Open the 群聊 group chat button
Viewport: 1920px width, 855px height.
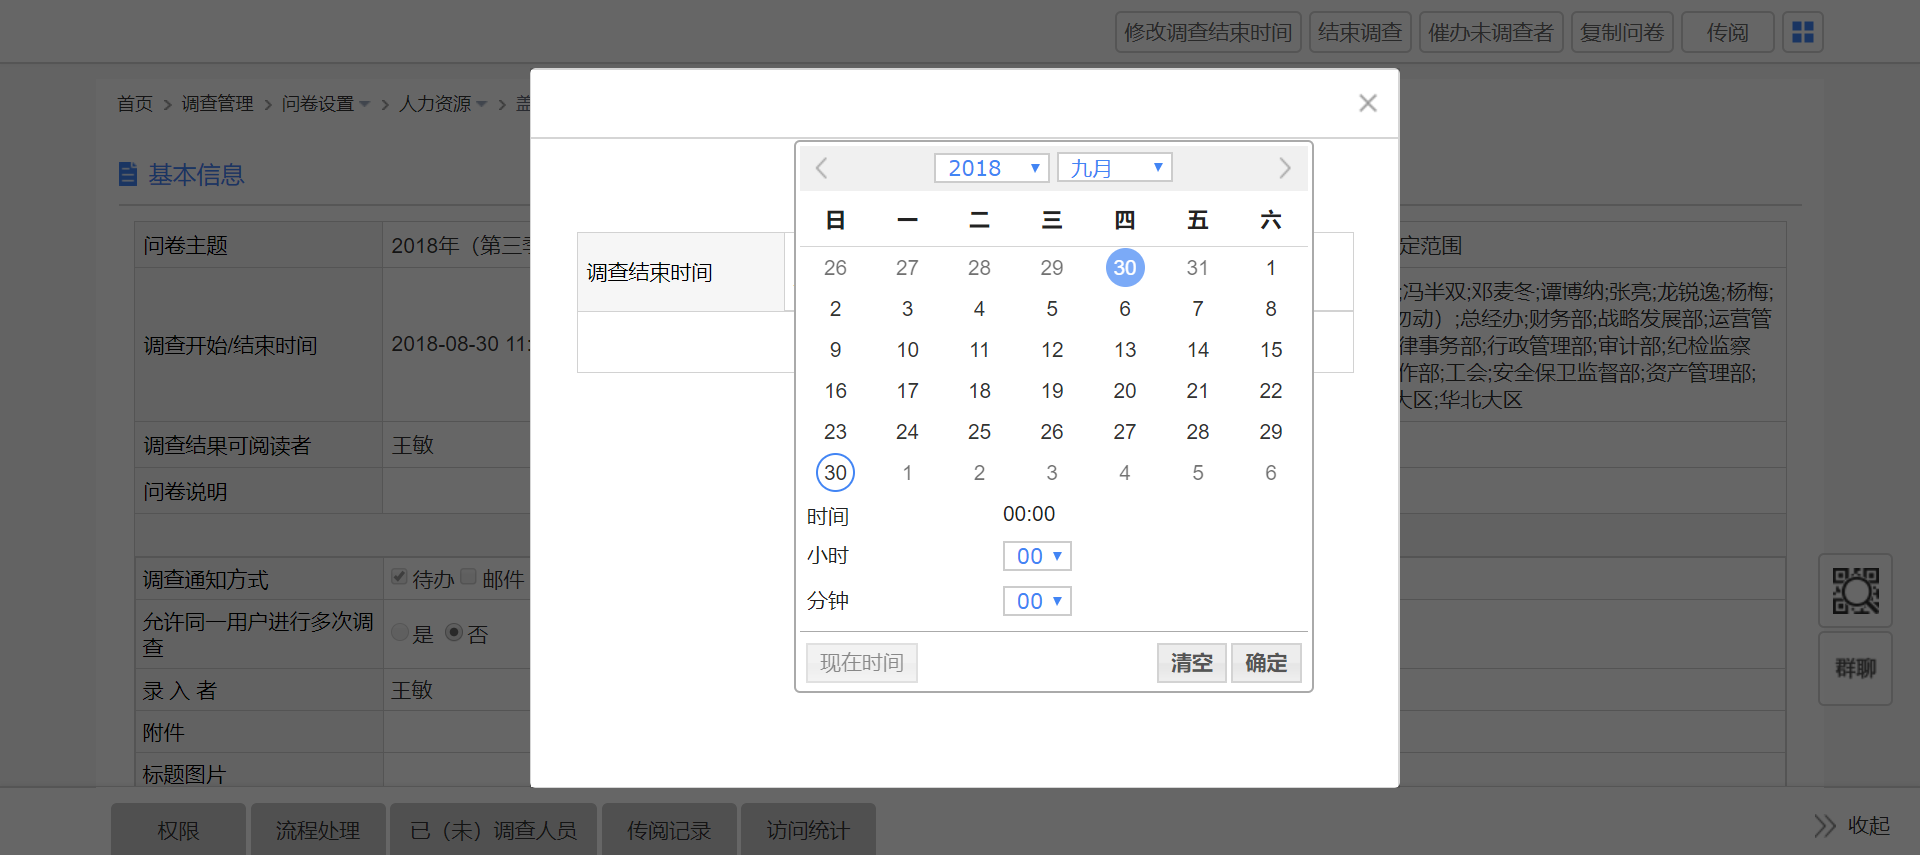tap(1855, 668)
